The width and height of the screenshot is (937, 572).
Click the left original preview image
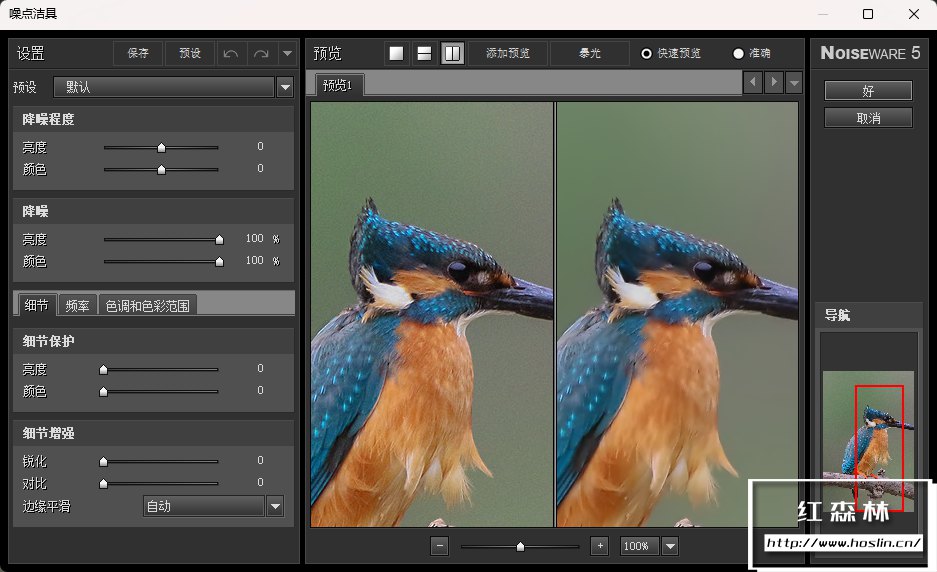coord(432,314)
